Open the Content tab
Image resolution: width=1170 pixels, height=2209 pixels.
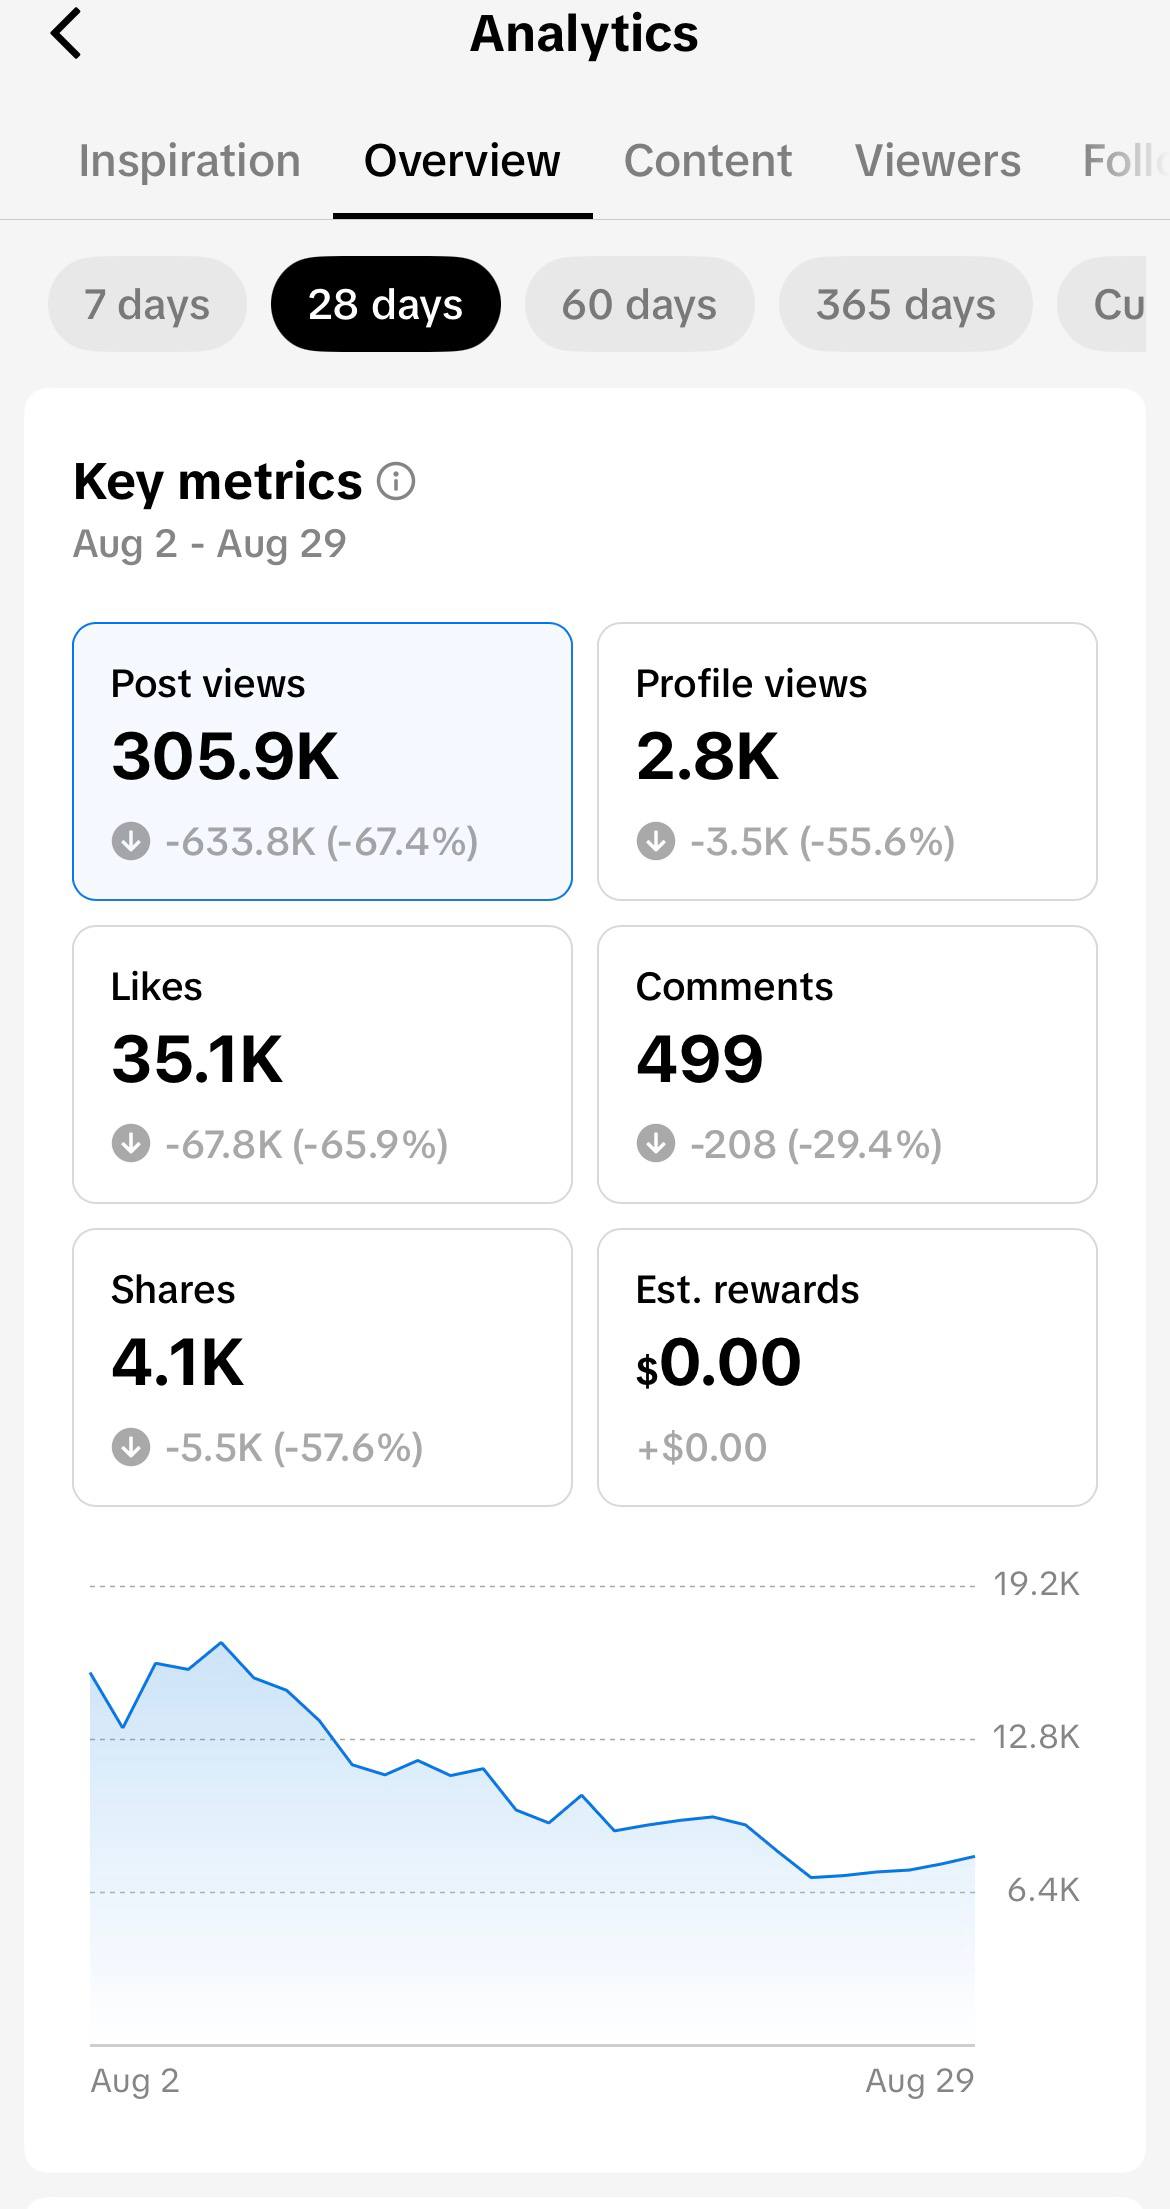pyautogui.click(x=708, y=161)
